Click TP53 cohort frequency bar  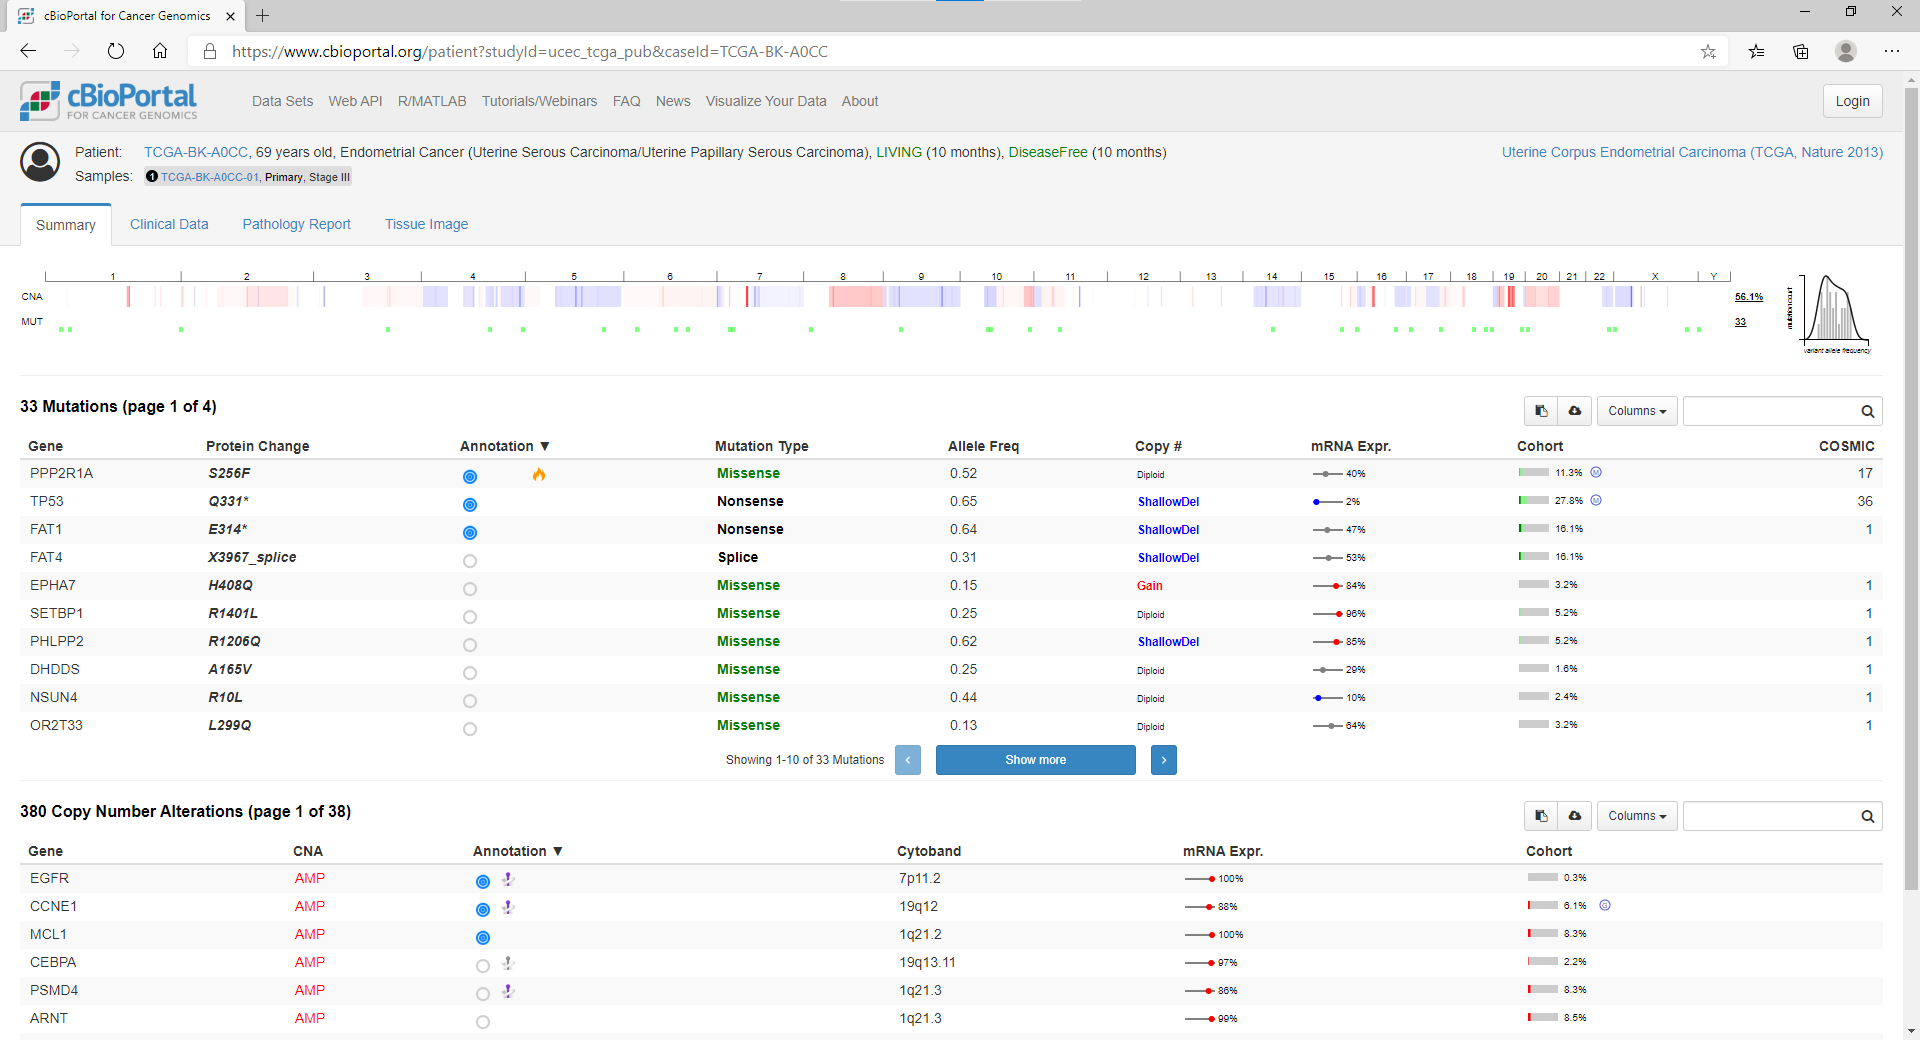click(x=1534, y=500)
